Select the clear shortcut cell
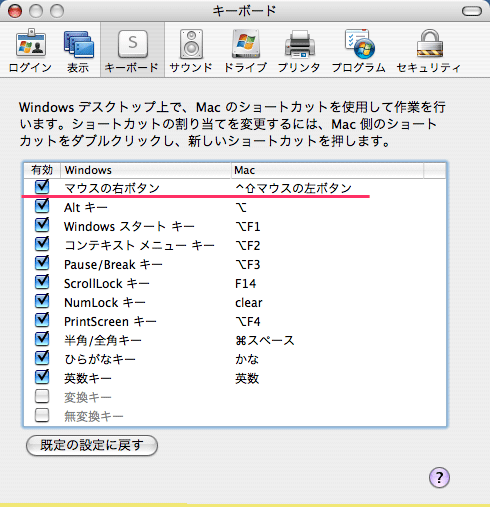Screen dimensions: 490x507 click(x=249, y=303)
